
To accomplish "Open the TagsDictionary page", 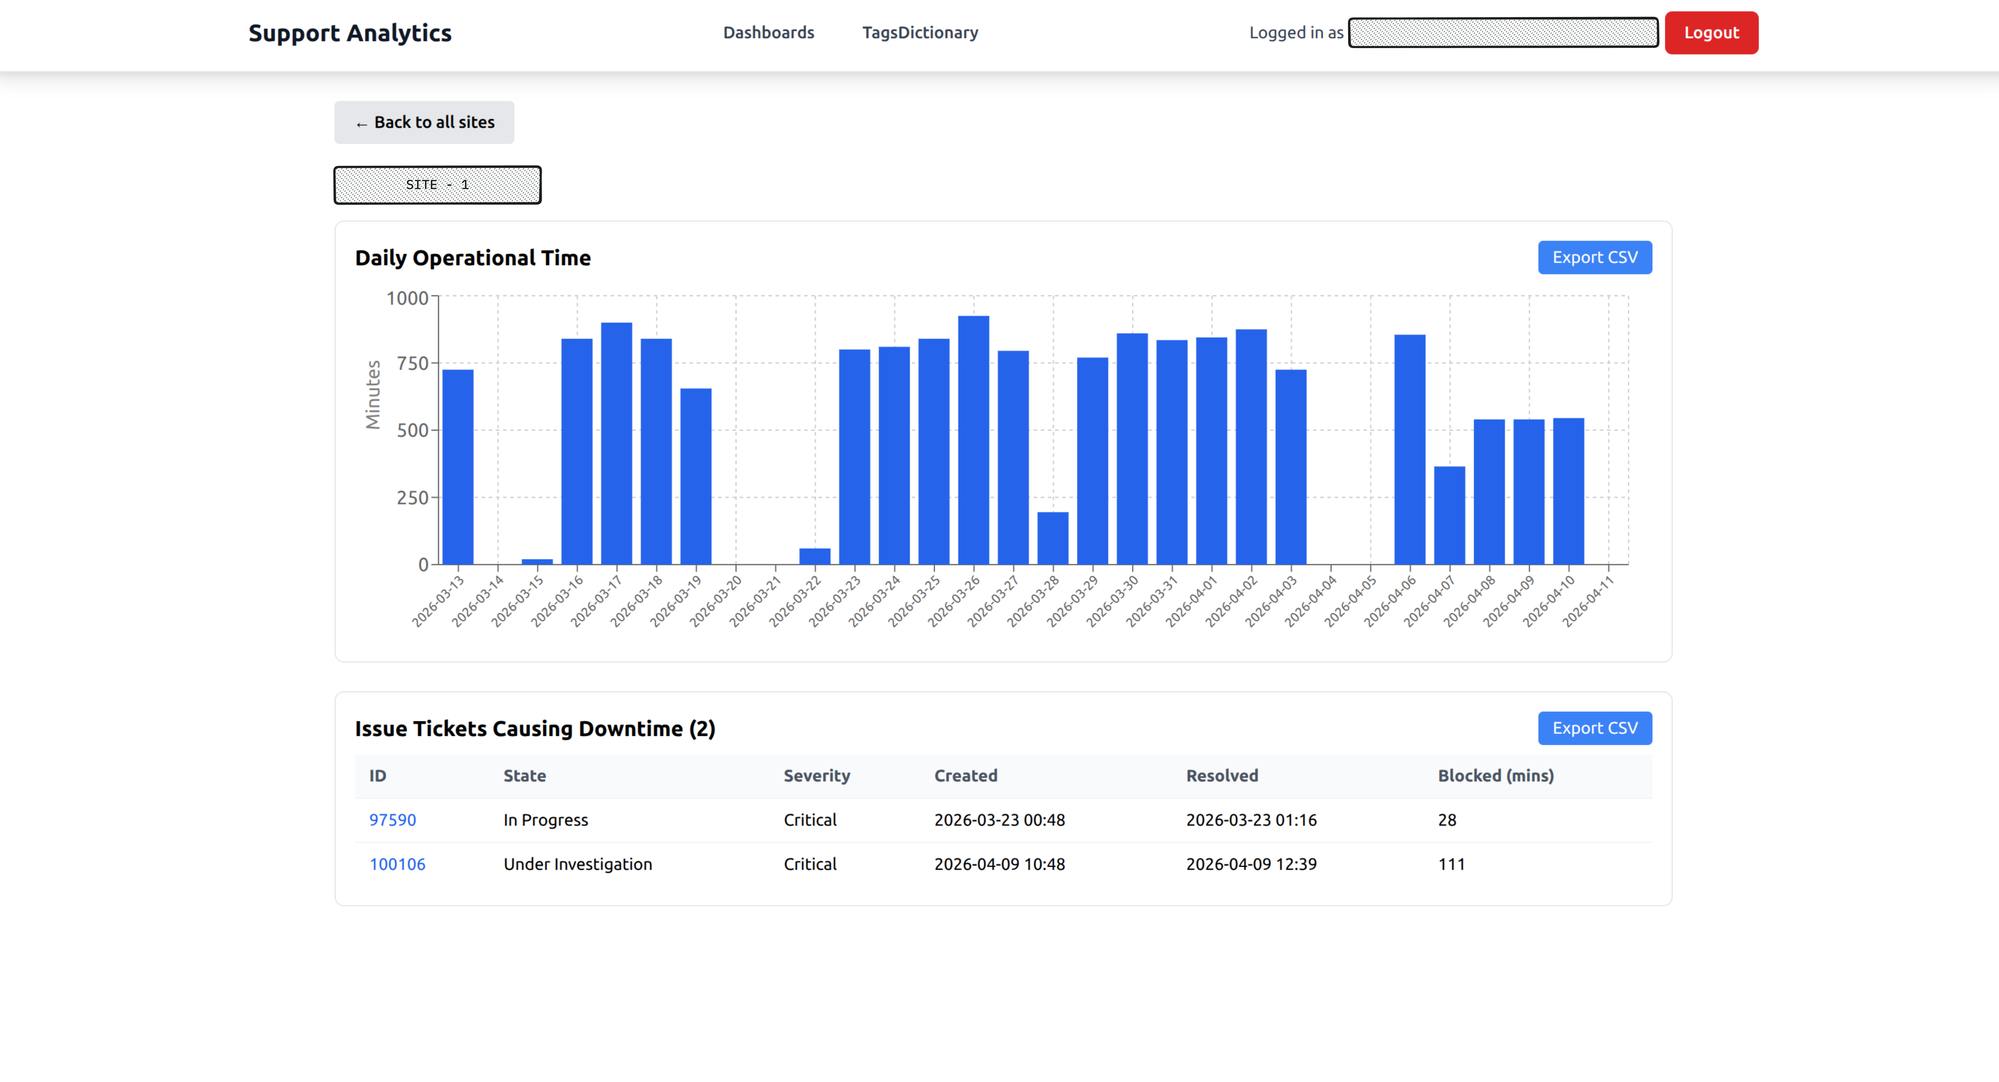I will pos(920,32).
